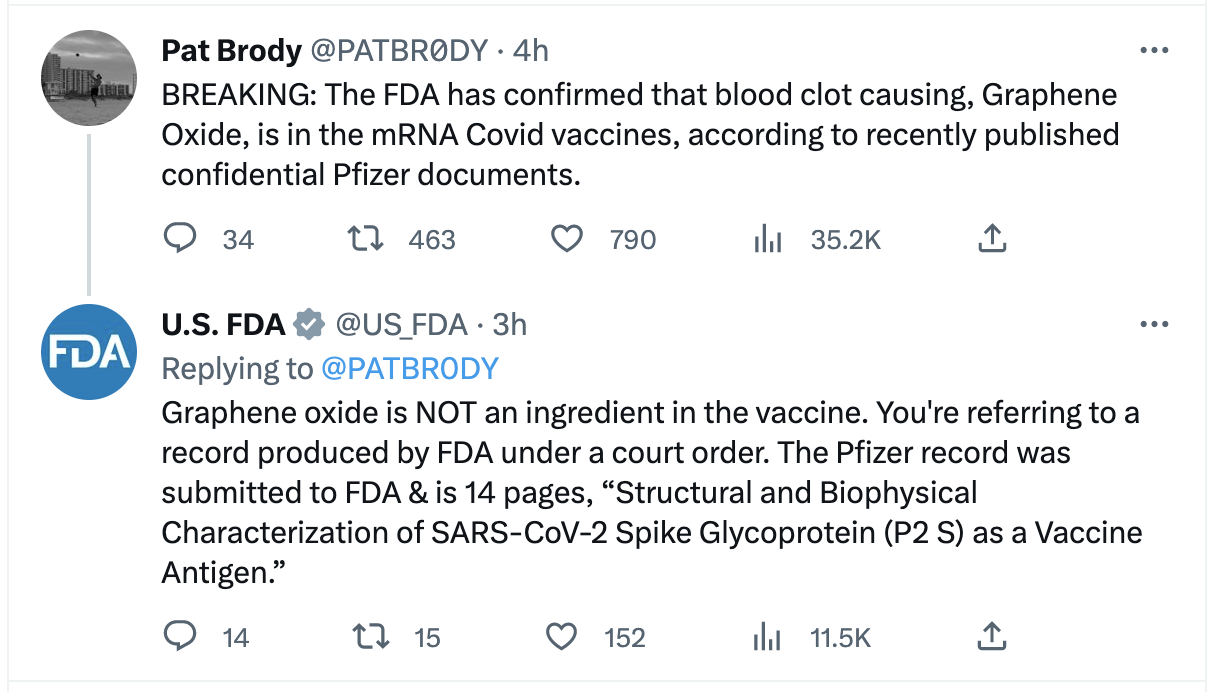The height and width of the screenshot is (692, 1228).
Task: Like the FDA's reply tweet
Action: tap(562, 635)
